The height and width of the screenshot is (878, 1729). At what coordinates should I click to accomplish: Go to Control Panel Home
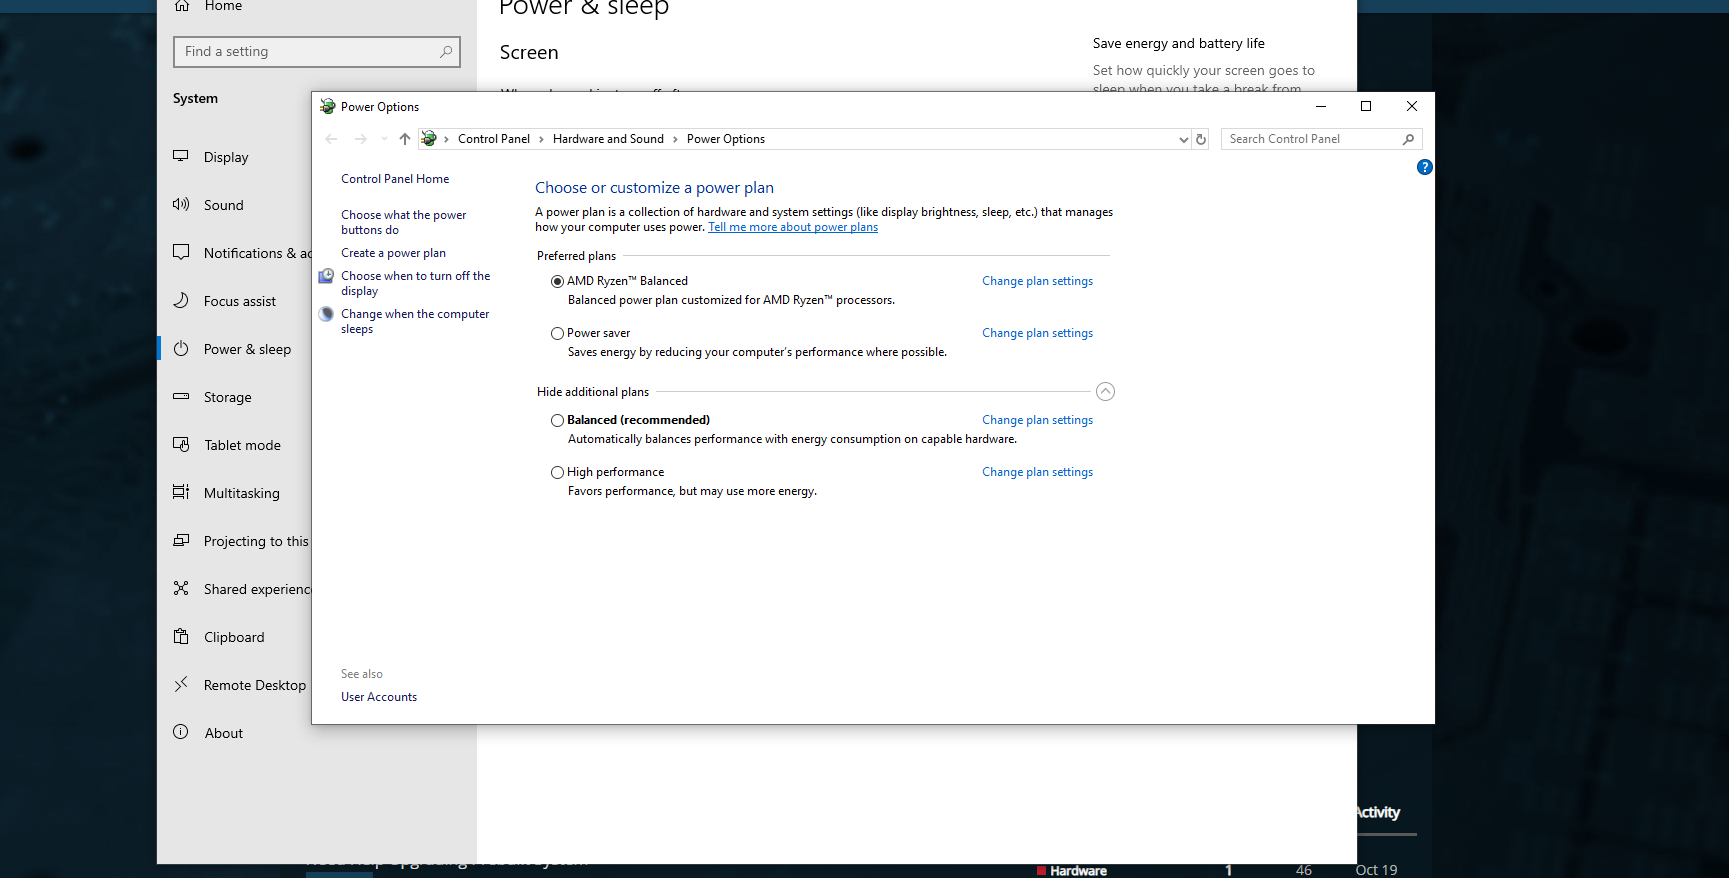(395, 179)
